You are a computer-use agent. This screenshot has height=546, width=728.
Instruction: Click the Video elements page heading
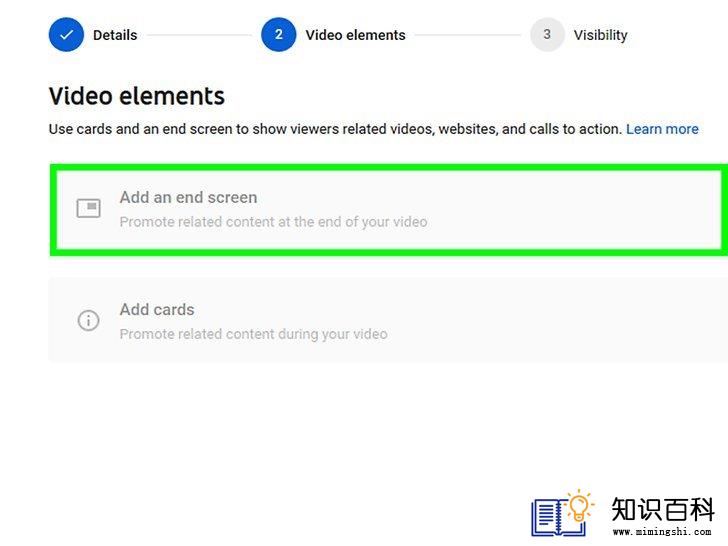(x=137, y=96)
